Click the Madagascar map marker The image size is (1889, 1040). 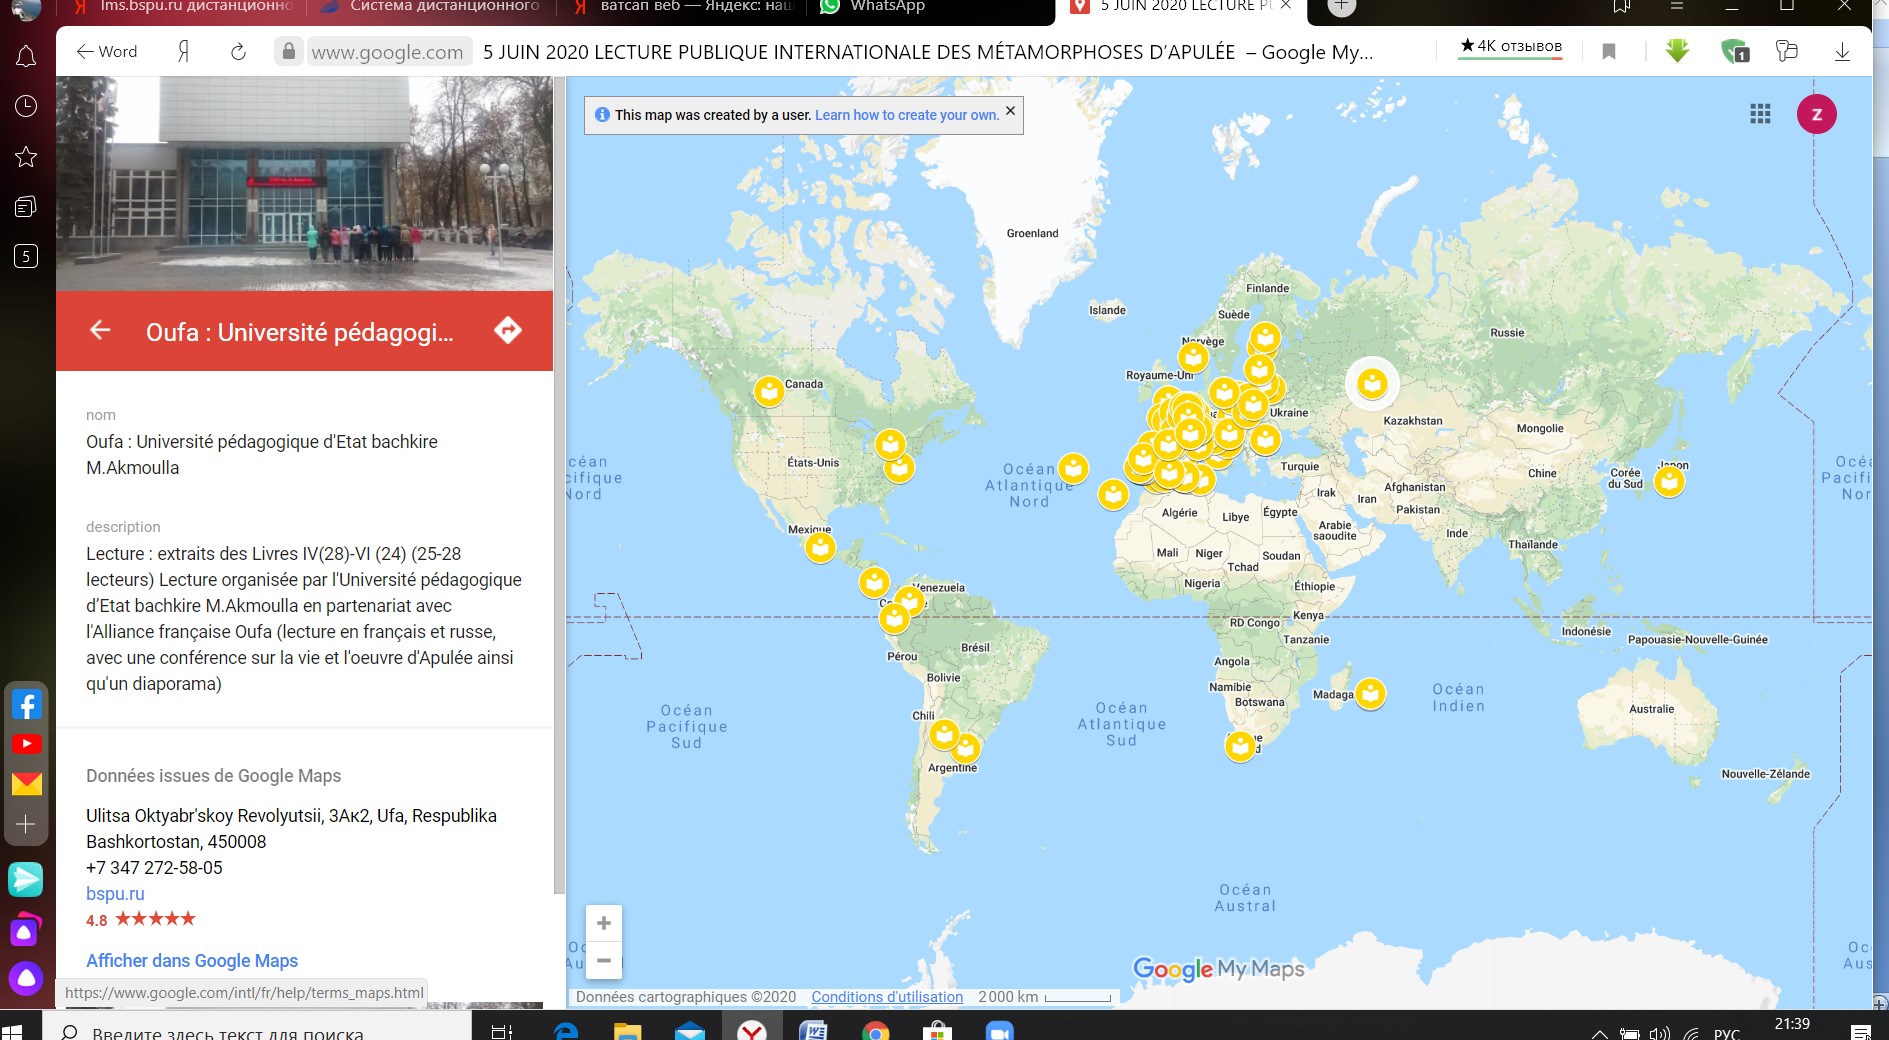[x=1370, y=693]
